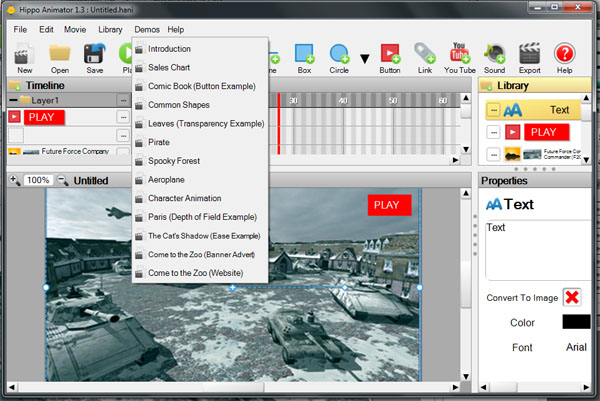Toggle the Convert To Image checkbox

572,298
